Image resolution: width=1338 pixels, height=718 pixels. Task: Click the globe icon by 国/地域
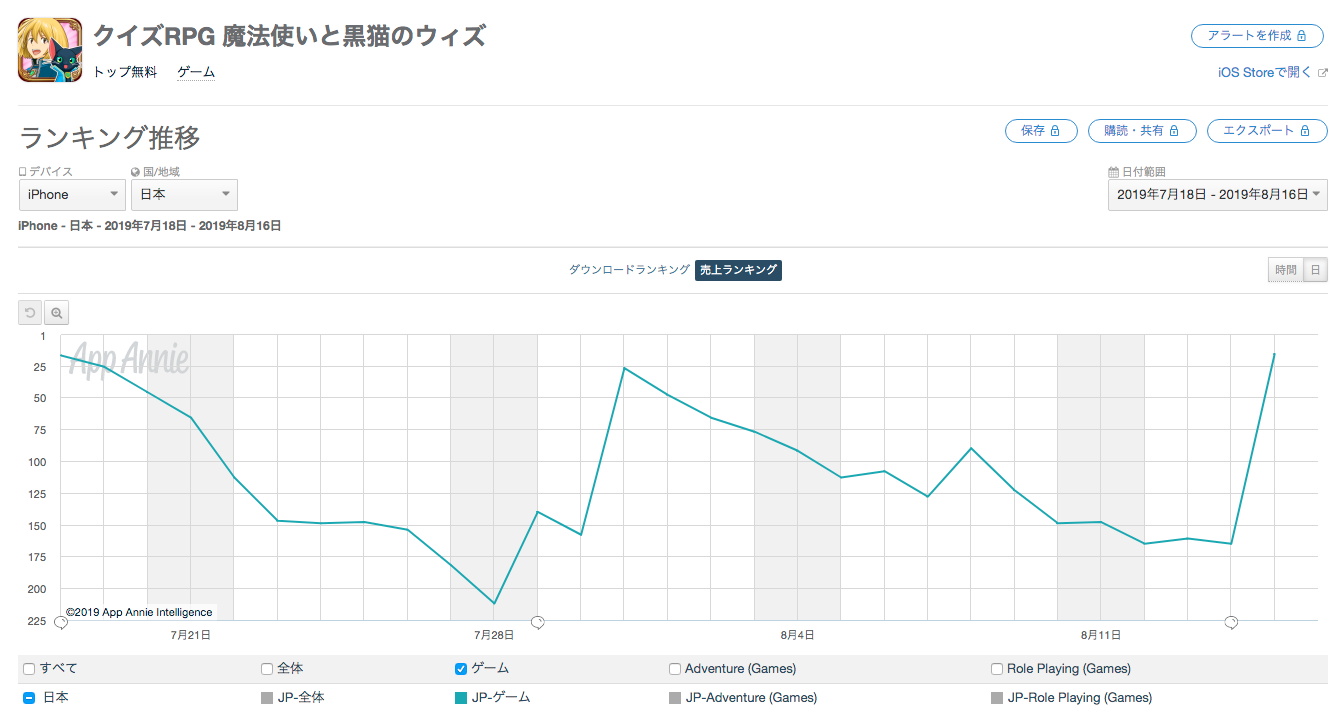[135, 172]
